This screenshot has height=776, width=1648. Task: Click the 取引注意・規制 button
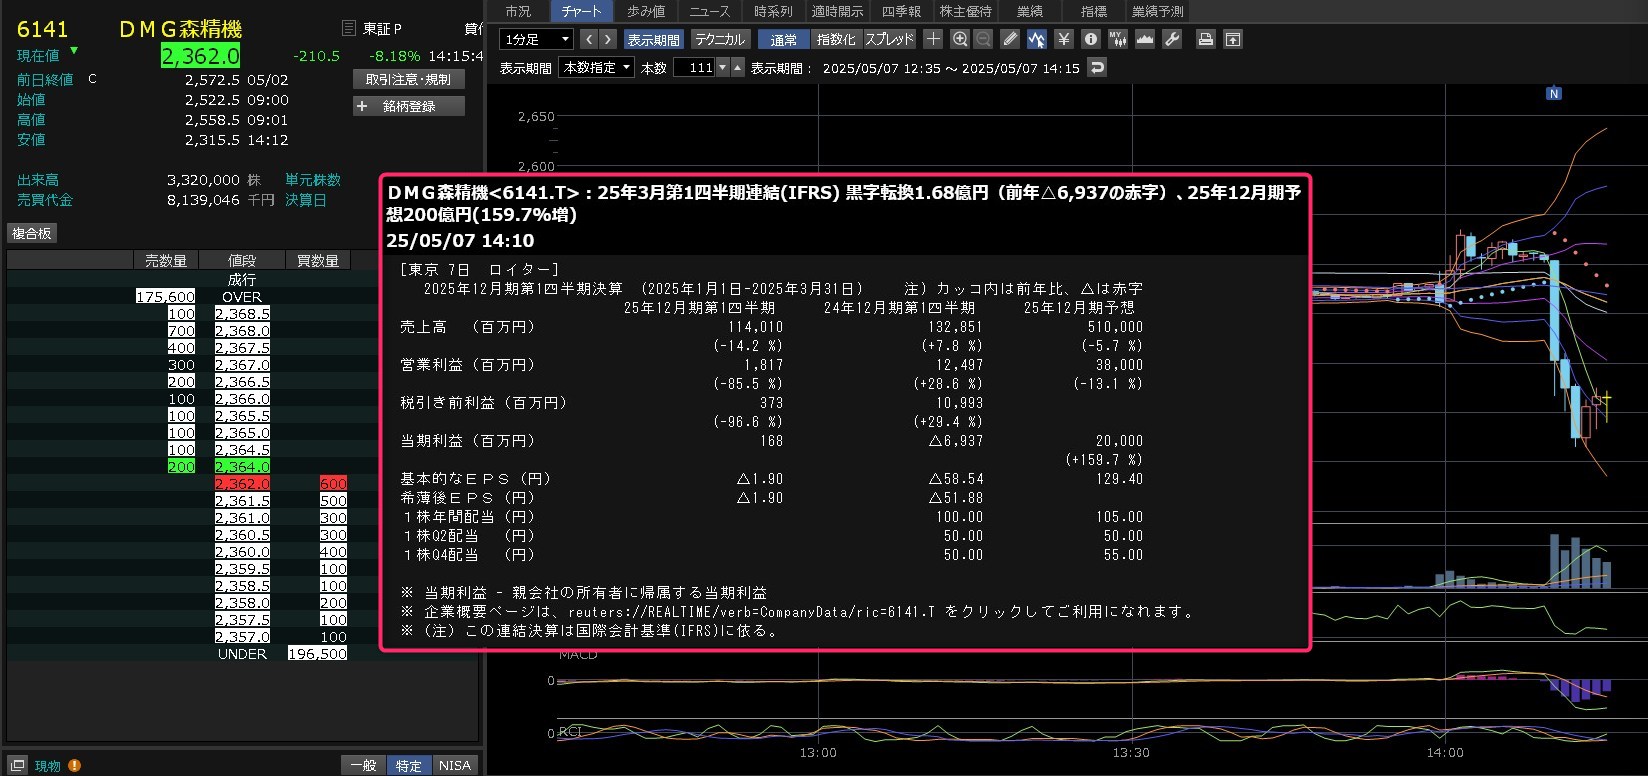tap(408, 79)
